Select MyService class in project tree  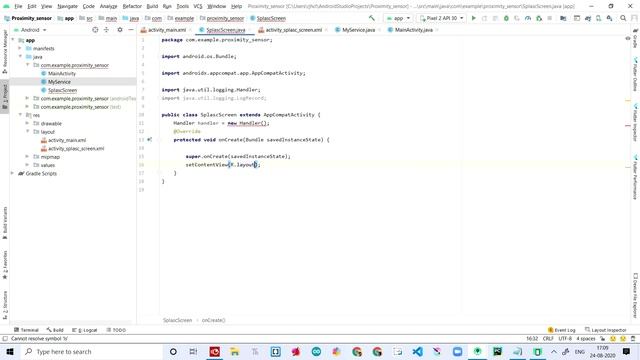pos(59,82)
